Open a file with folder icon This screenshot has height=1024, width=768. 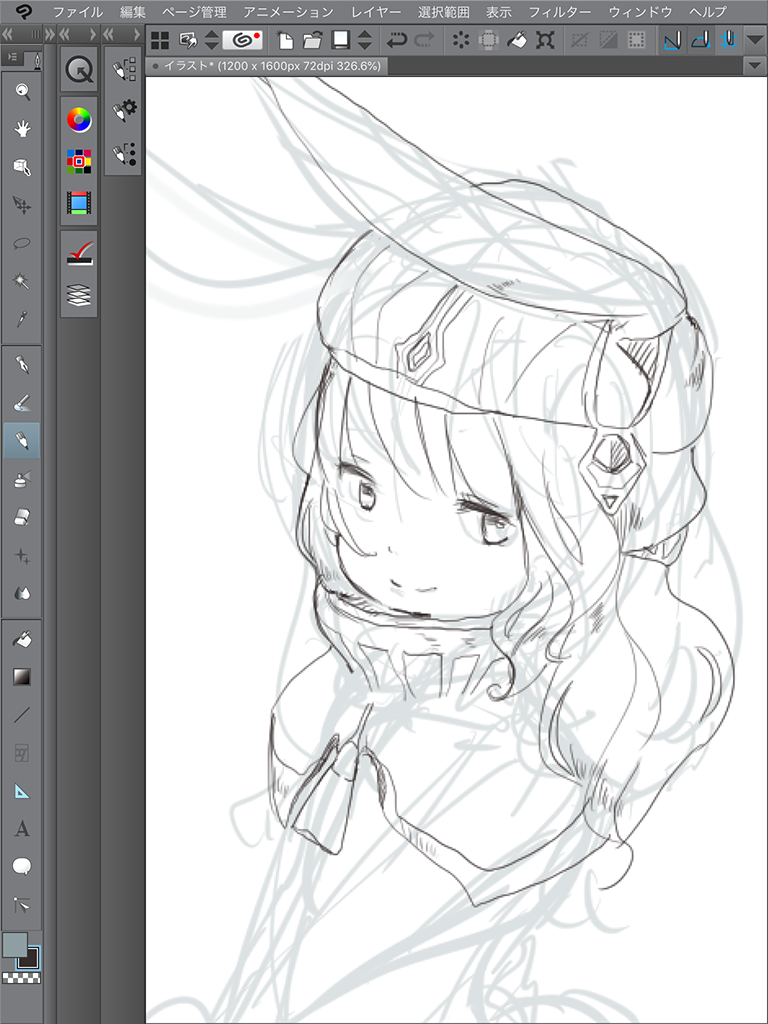coord(312,40)
